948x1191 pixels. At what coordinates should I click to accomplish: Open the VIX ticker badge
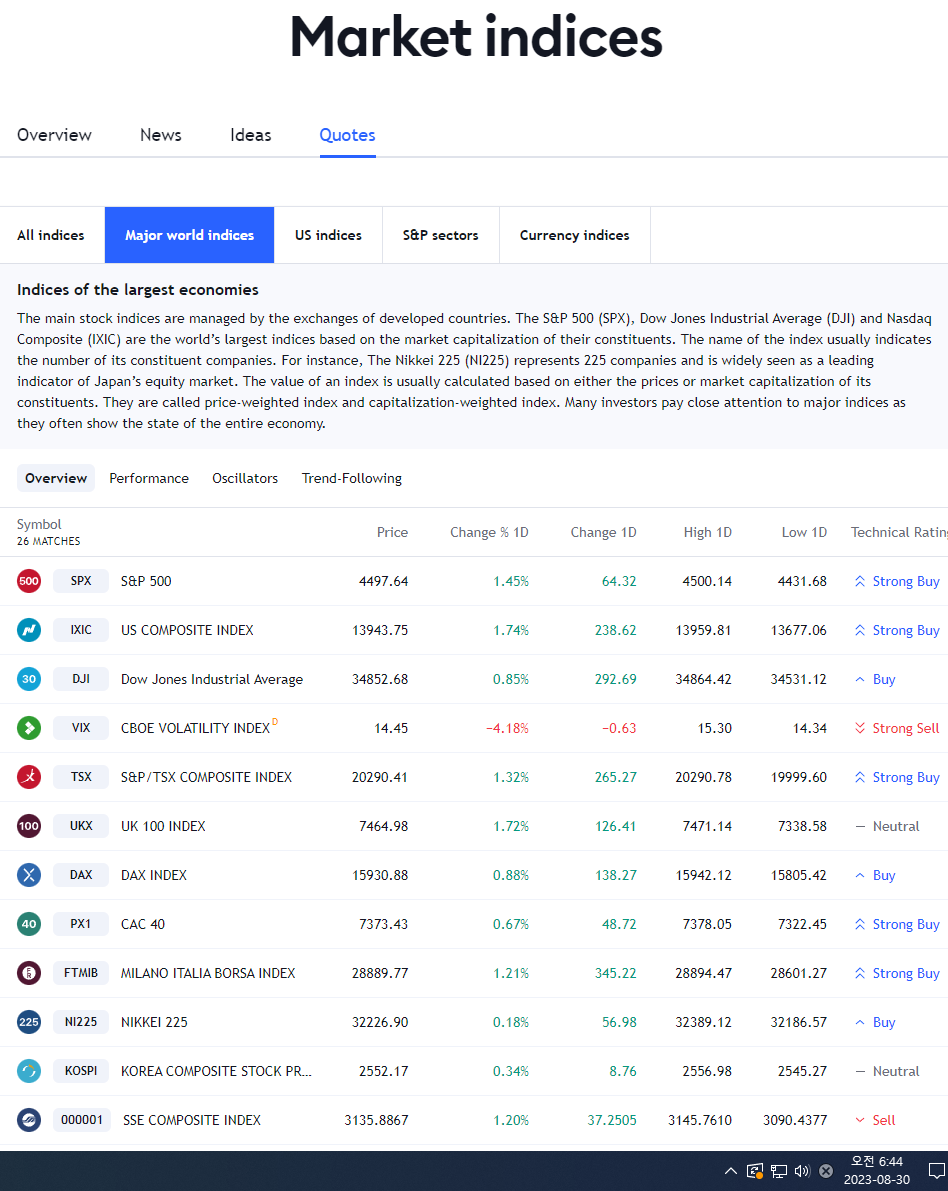(x=81, y=728)
